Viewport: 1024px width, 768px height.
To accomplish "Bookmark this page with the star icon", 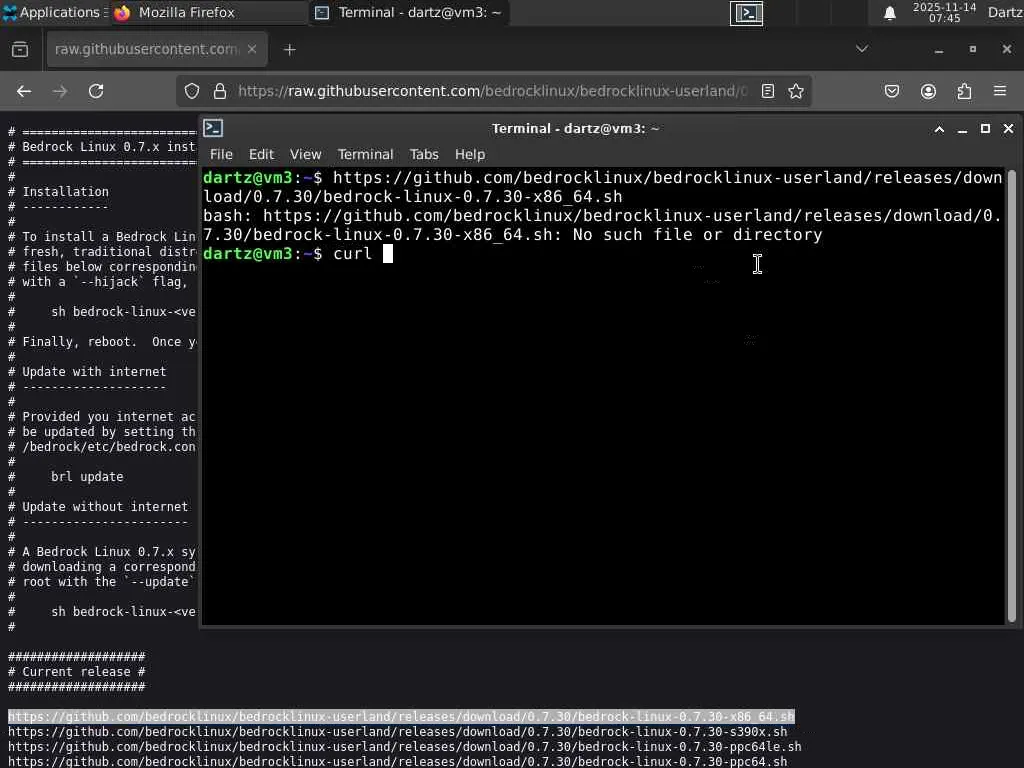I will click(795, 91).
